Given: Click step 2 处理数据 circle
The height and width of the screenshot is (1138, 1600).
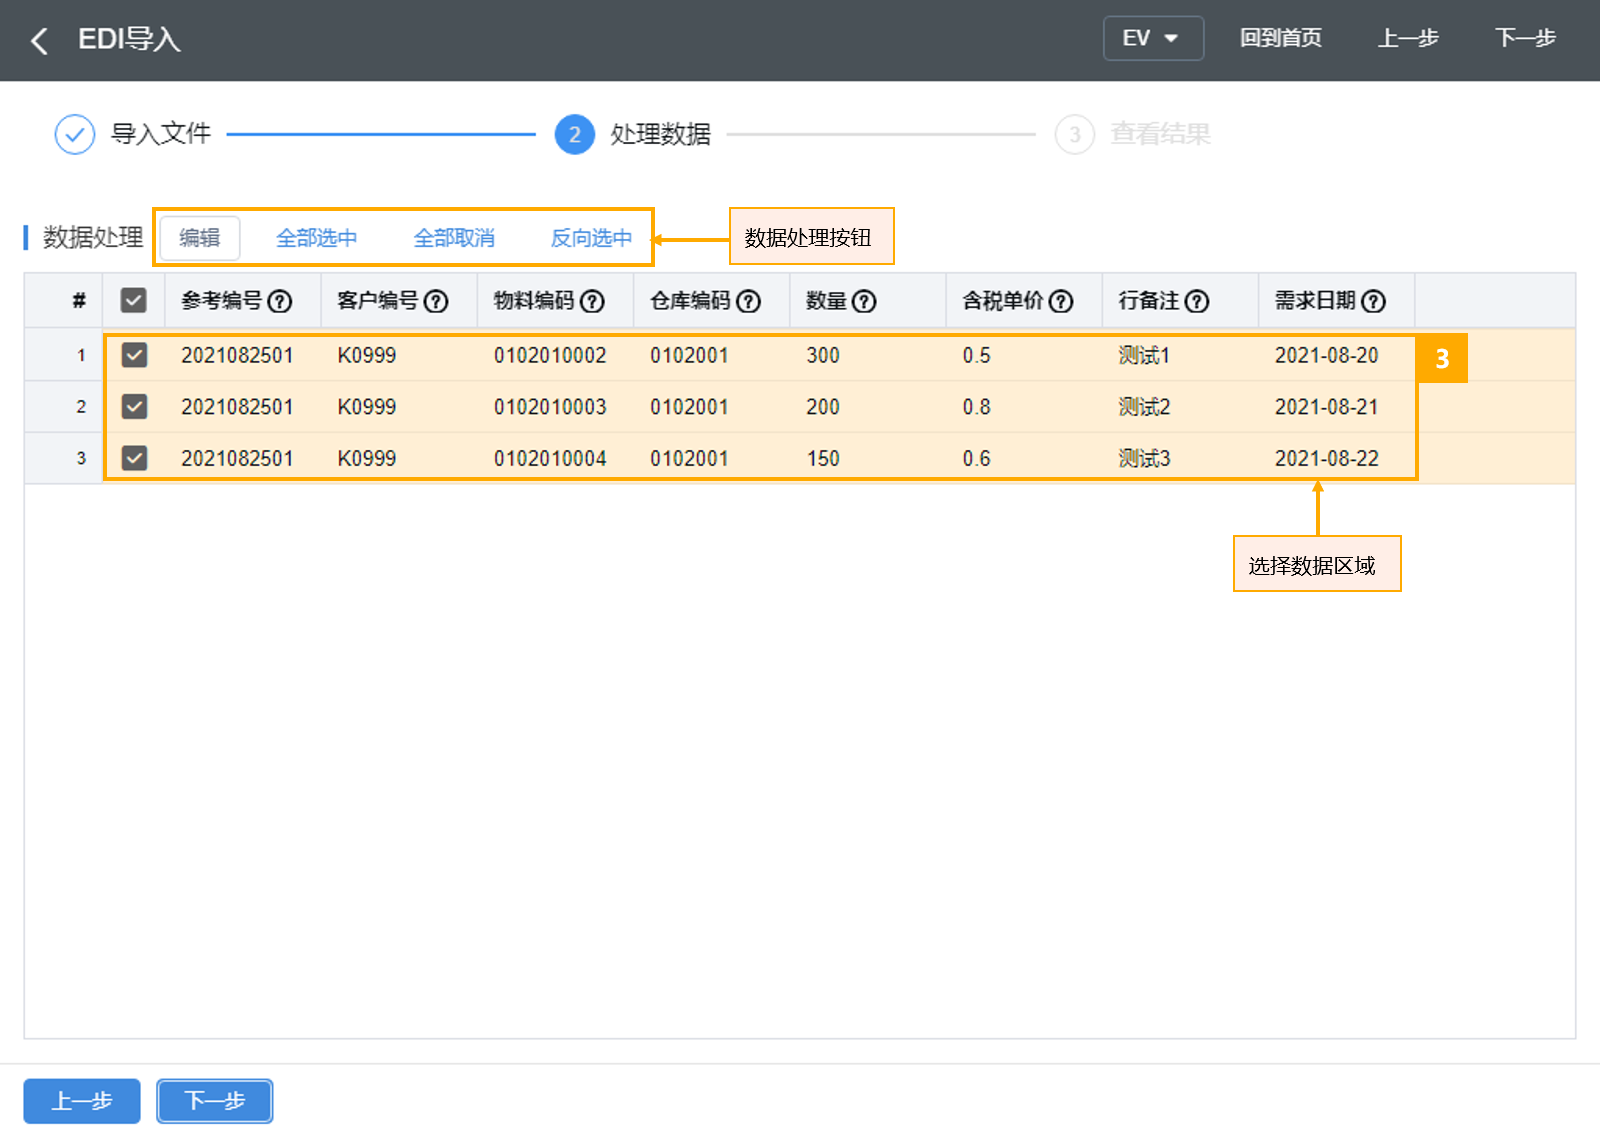Looking at the screenshot, I should (575, 134).
